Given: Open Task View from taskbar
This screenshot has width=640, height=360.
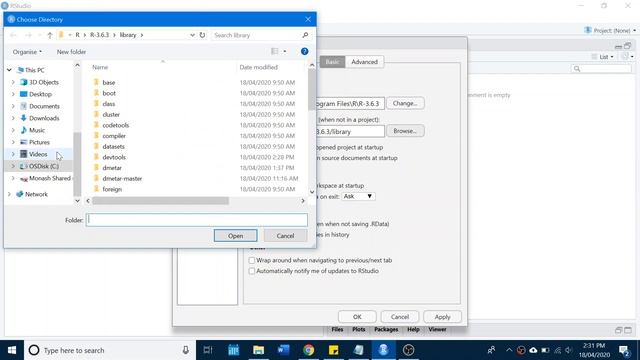Looking at the screenshot, I should (x=208, y=350).
